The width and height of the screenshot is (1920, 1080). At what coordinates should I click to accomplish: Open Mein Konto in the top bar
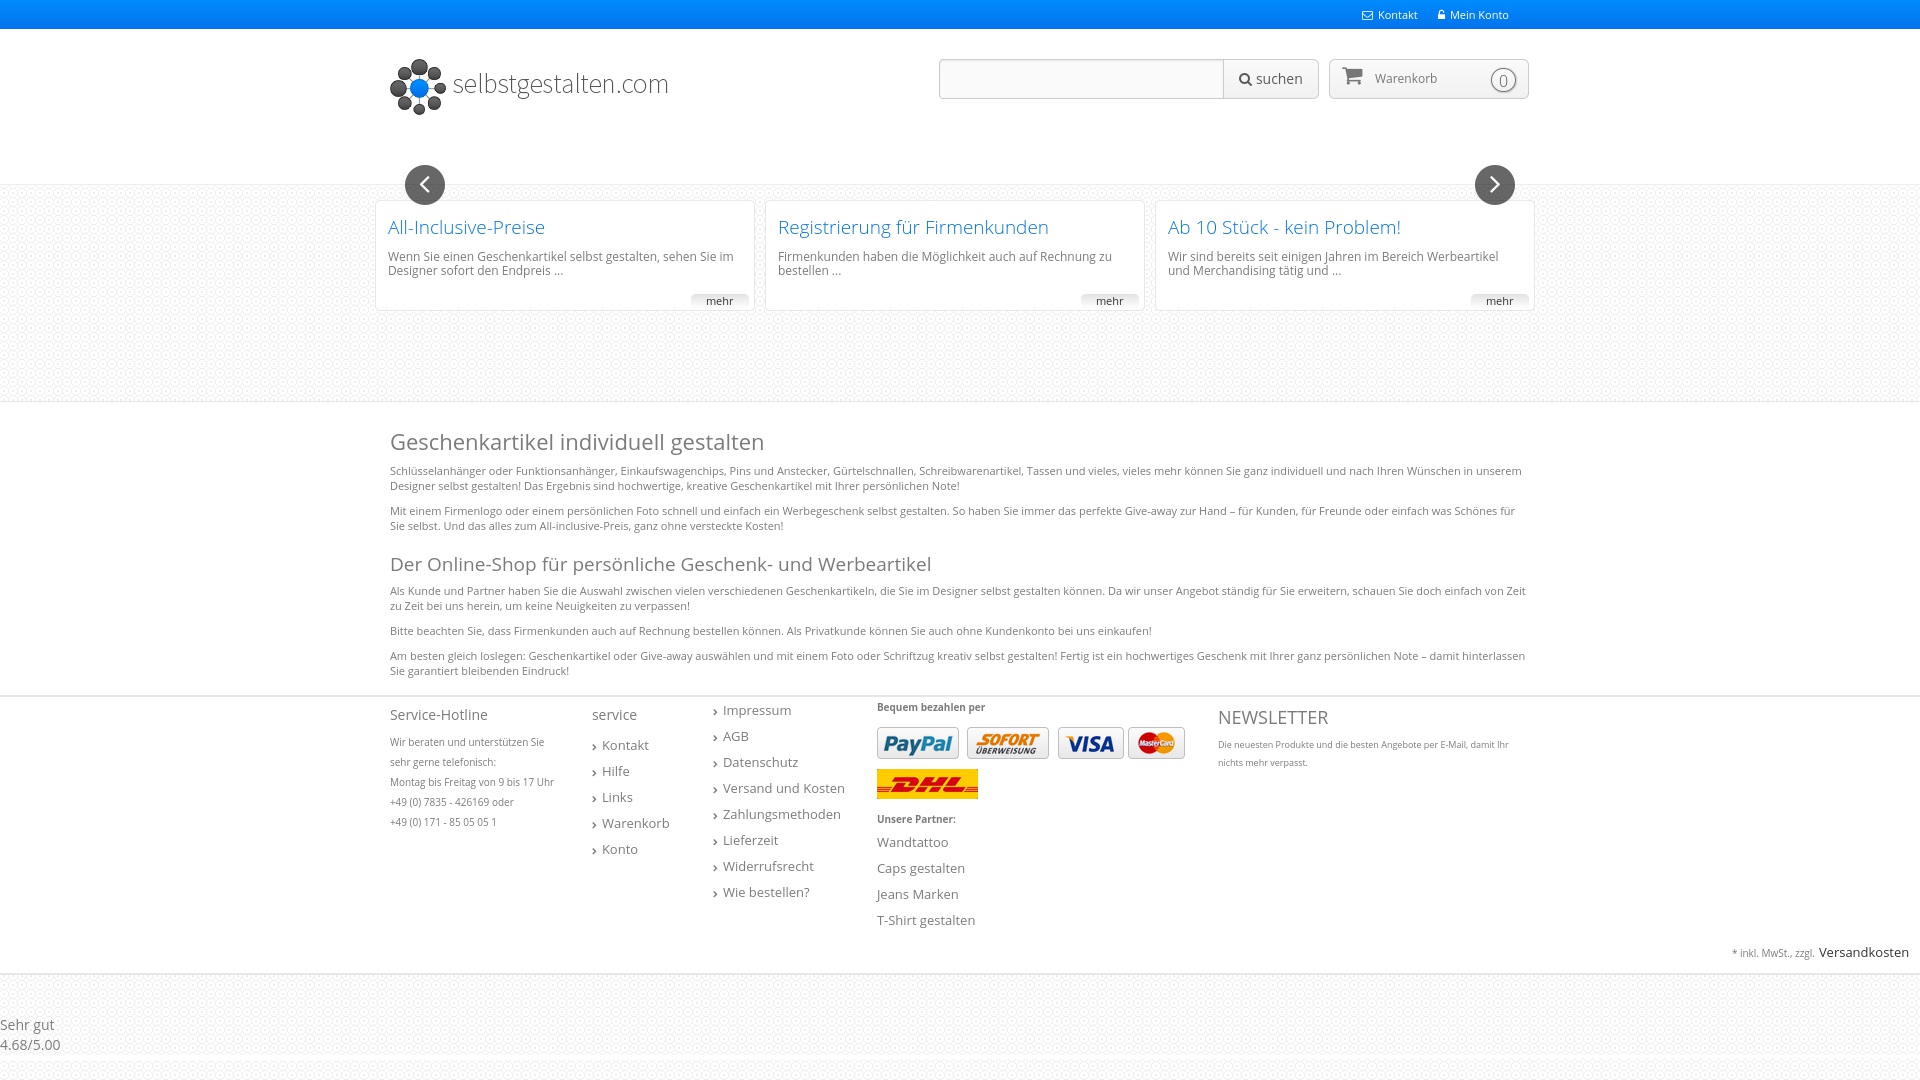pyautogui.click(x=1478, y=15)
